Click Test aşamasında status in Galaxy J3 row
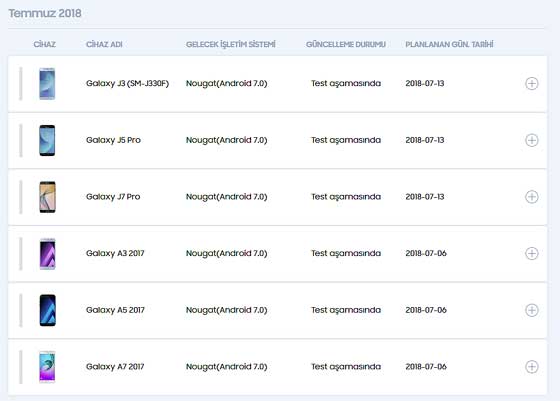Viewport: 560px width, 401px height. pyautogui.click(x=346, y=84)
